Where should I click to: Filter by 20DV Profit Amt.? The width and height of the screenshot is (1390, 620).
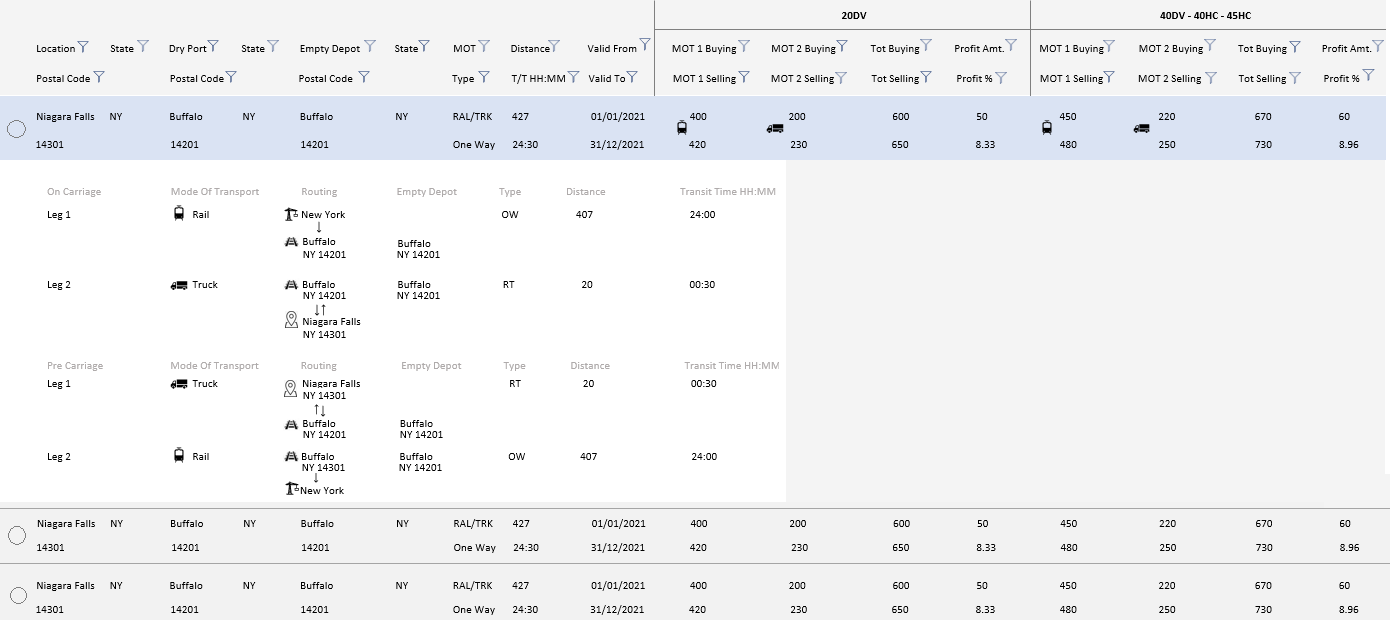coord(1011,45)
